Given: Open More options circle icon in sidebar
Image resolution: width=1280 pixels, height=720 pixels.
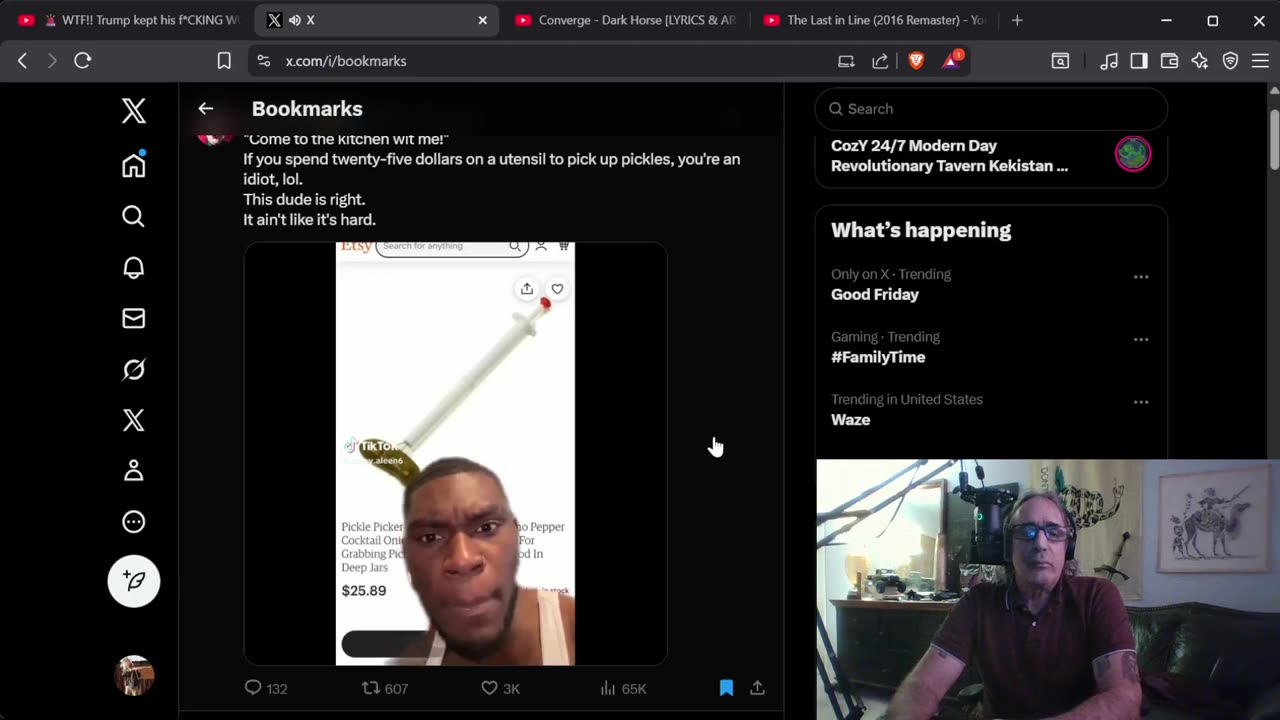Looking at the screenshot, I should pos(133,522).
